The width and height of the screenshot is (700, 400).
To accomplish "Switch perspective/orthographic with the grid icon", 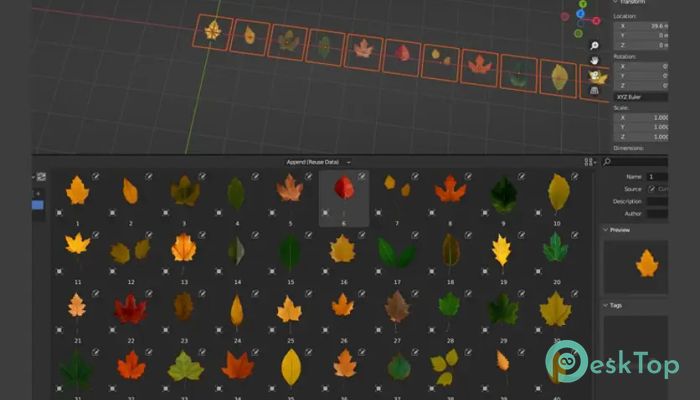I will click(594, 91).
